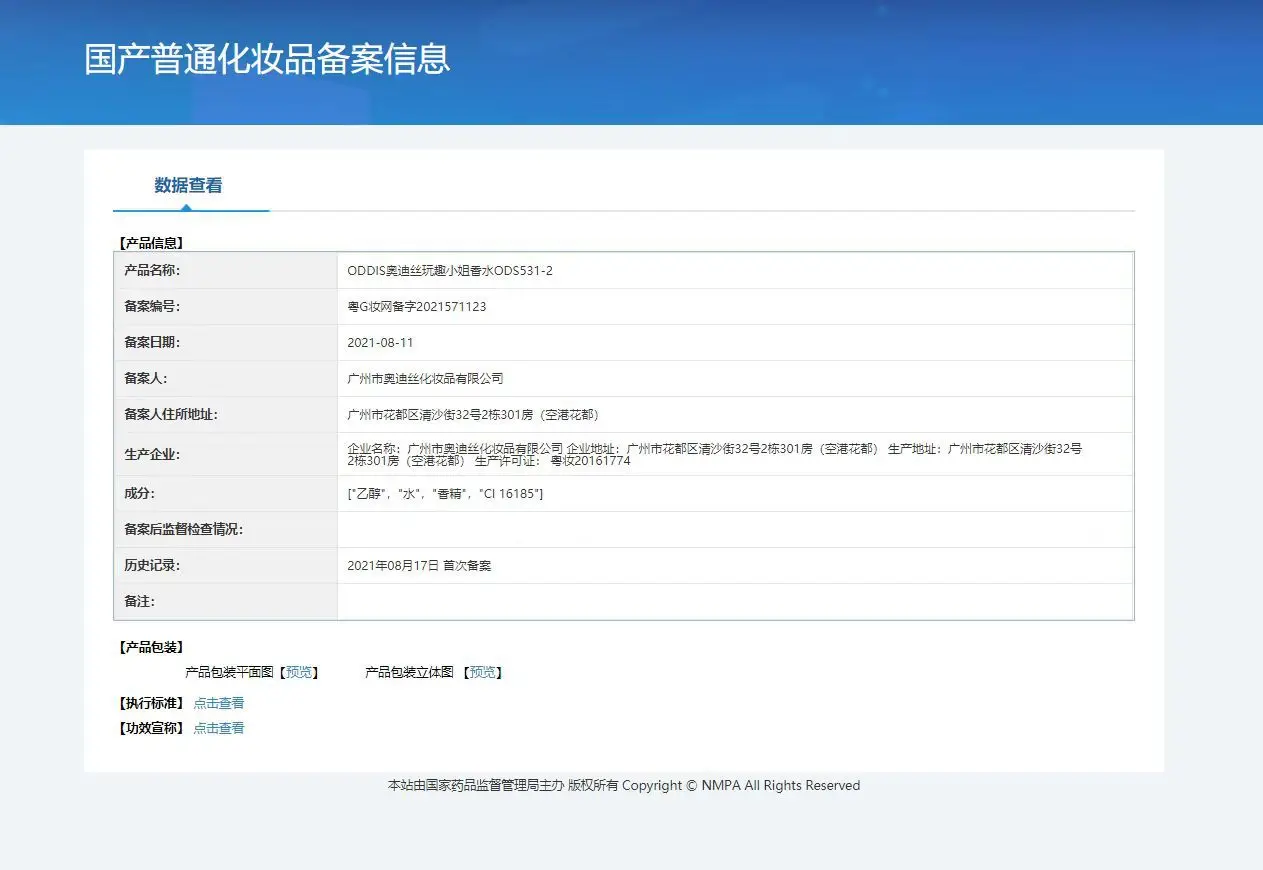
Task: Click the 历史记录 entry 2021年08月17日 首次备案
Action: 419,566
